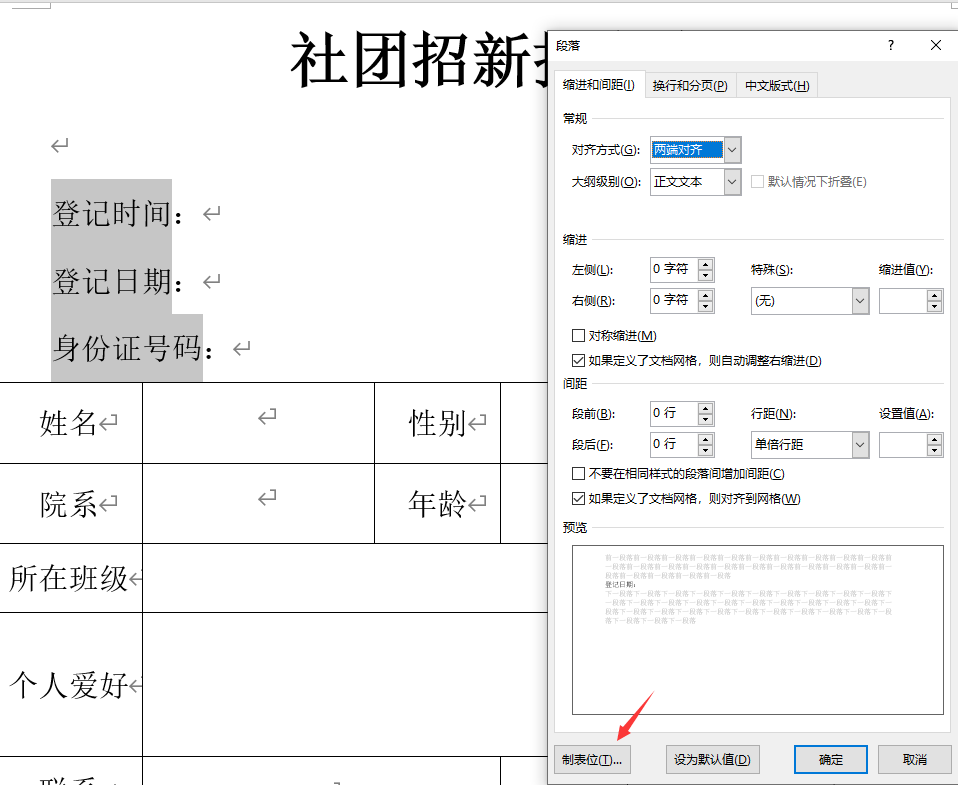Image resolution: width=958 pixels, height=785 pixels.
Task: Uncheck 如果定义了文档网格则自动调整右缩进
Action: (578, 360)
